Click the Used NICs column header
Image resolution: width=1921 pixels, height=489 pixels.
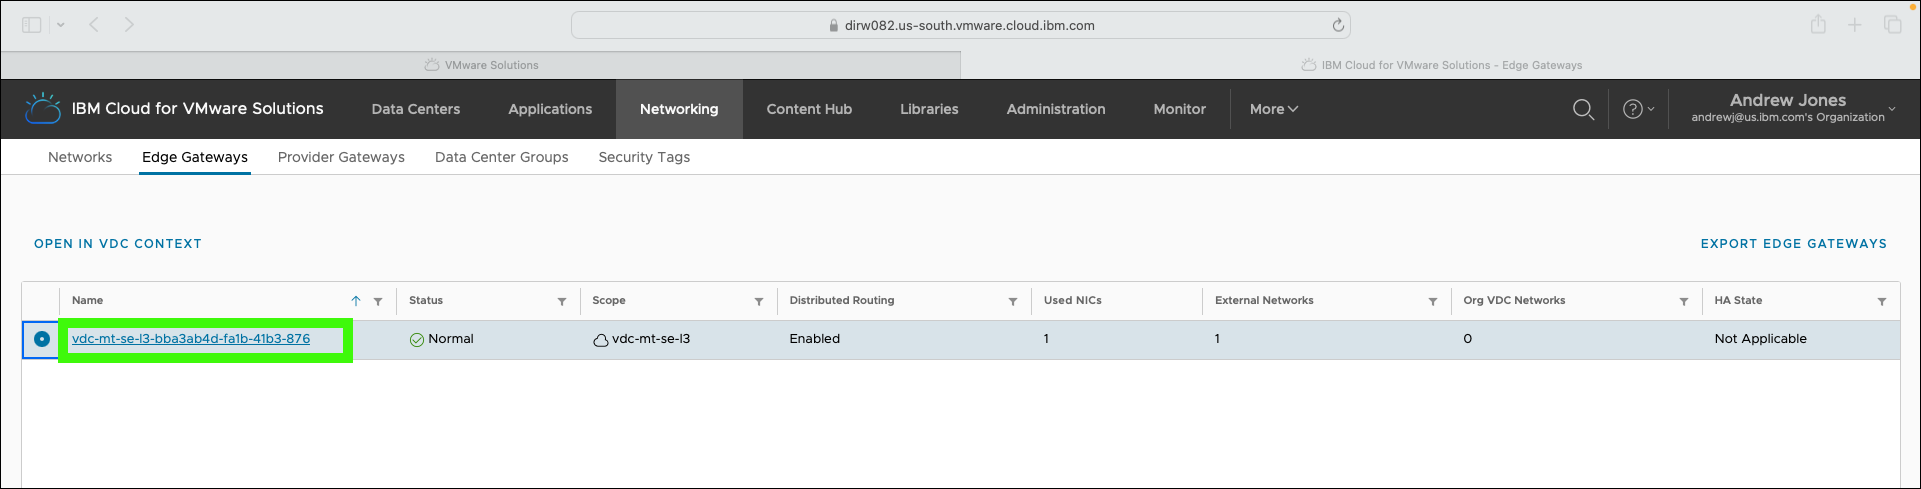pyautogui.click(x=1073, y=301)
